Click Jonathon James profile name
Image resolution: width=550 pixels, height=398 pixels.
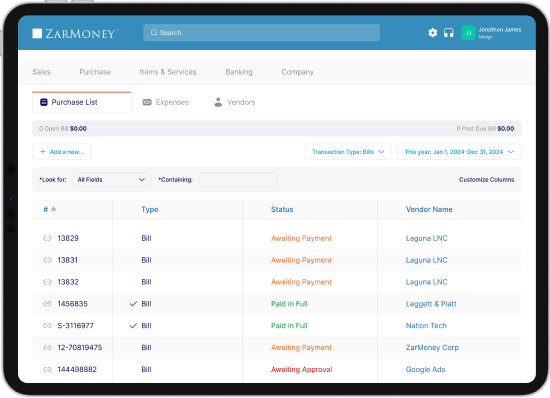pyautogui.click(x=500, y=30)
